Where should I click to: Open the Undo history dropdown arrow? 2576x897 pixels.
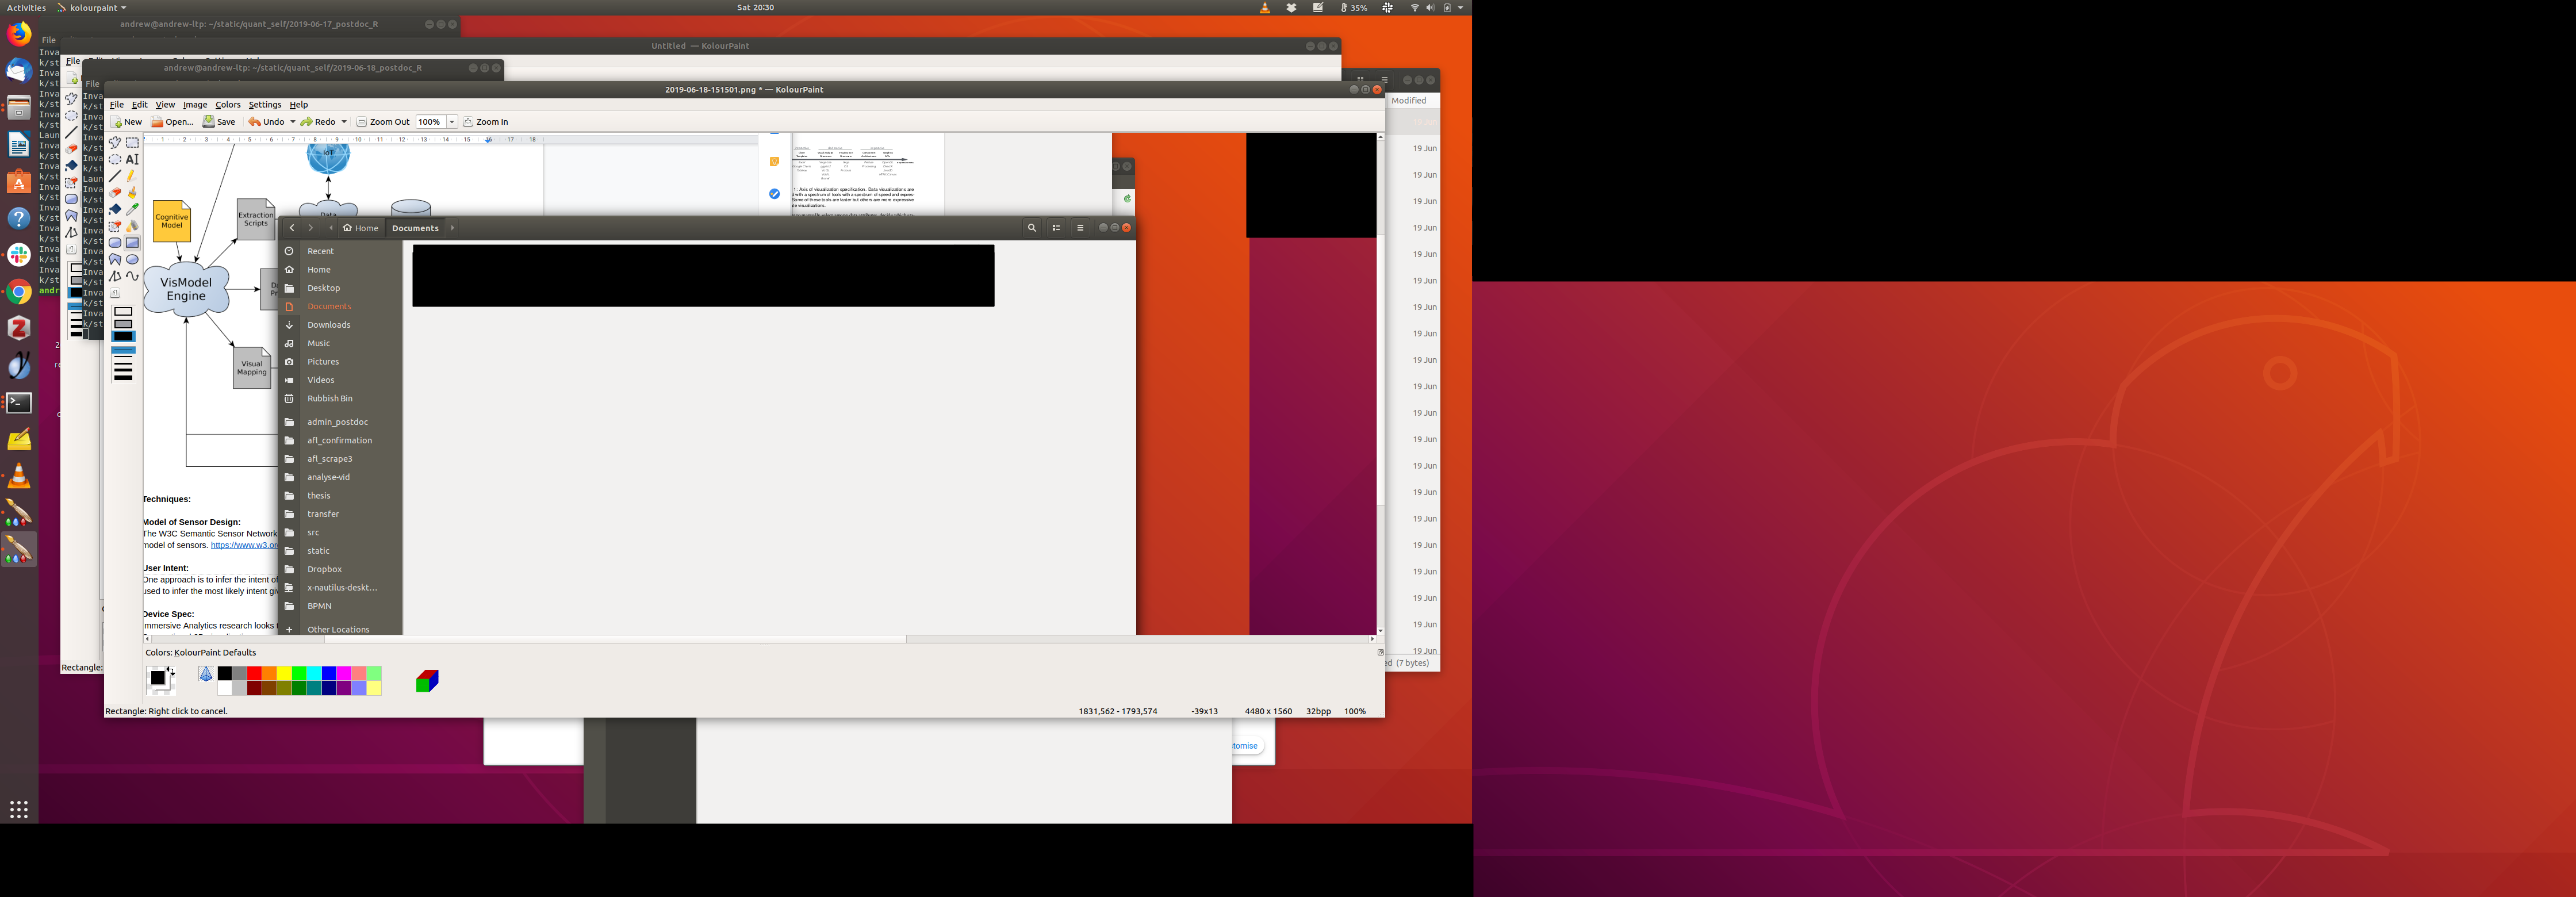click(292, 122)
